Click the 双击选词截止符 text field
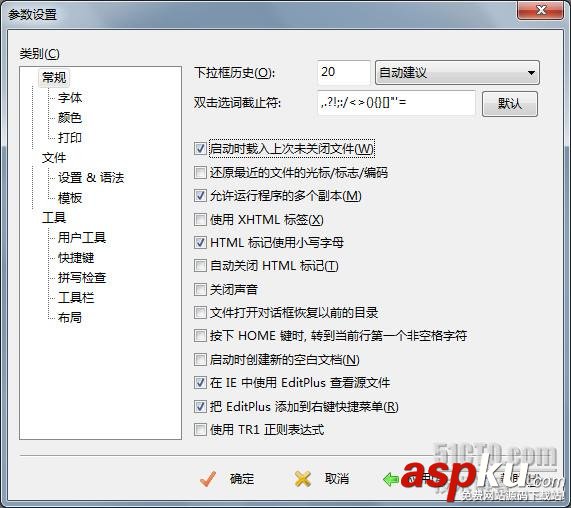The width and height of the screenshot is (571, 508). click(x=396, y=103)
